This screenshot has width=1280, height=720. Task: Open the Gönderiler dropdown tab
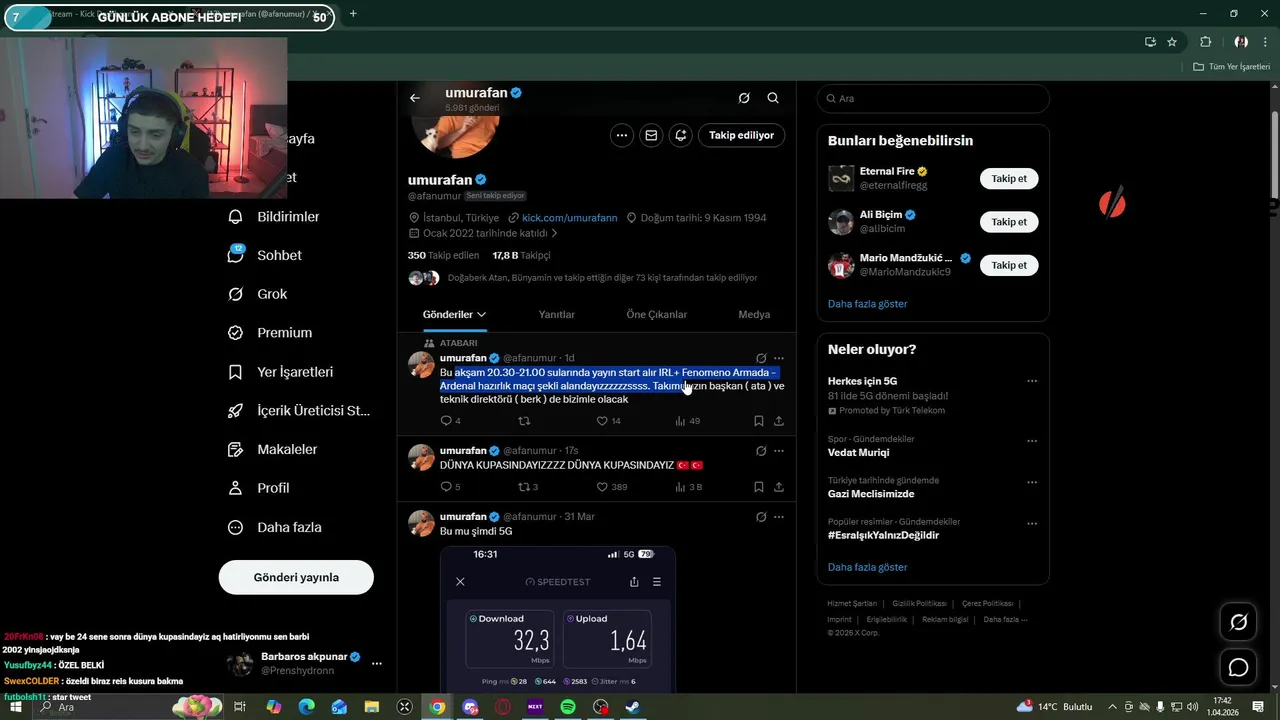point(454,314)
